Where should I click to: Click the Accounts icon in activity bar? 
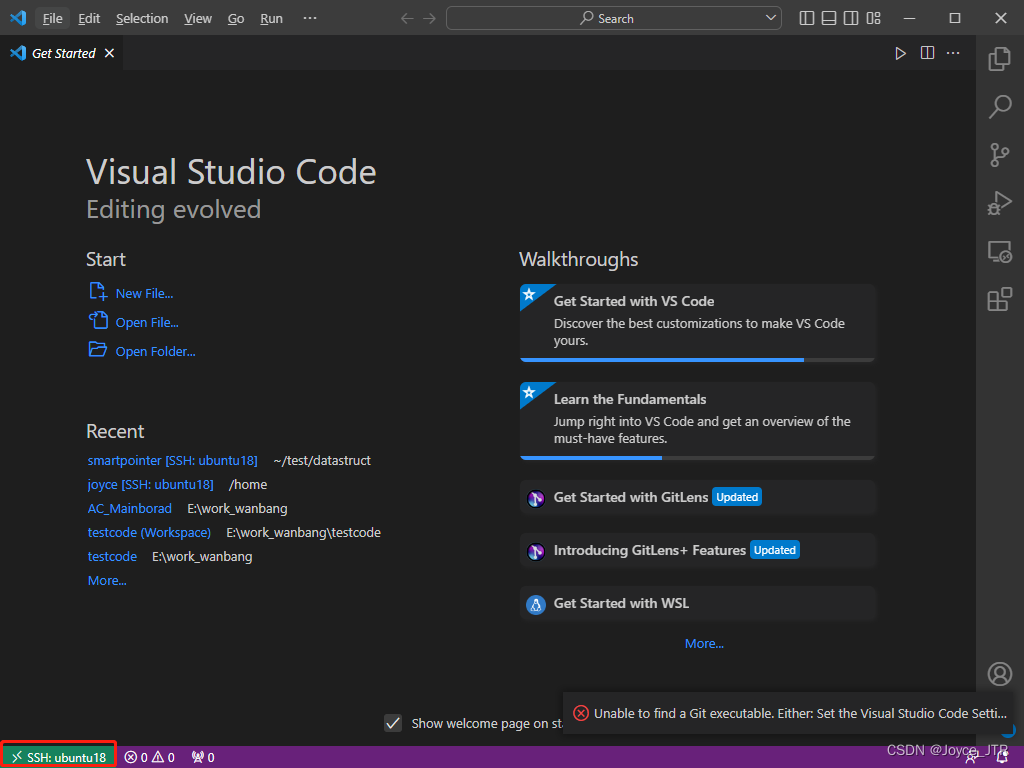(999, 673)
